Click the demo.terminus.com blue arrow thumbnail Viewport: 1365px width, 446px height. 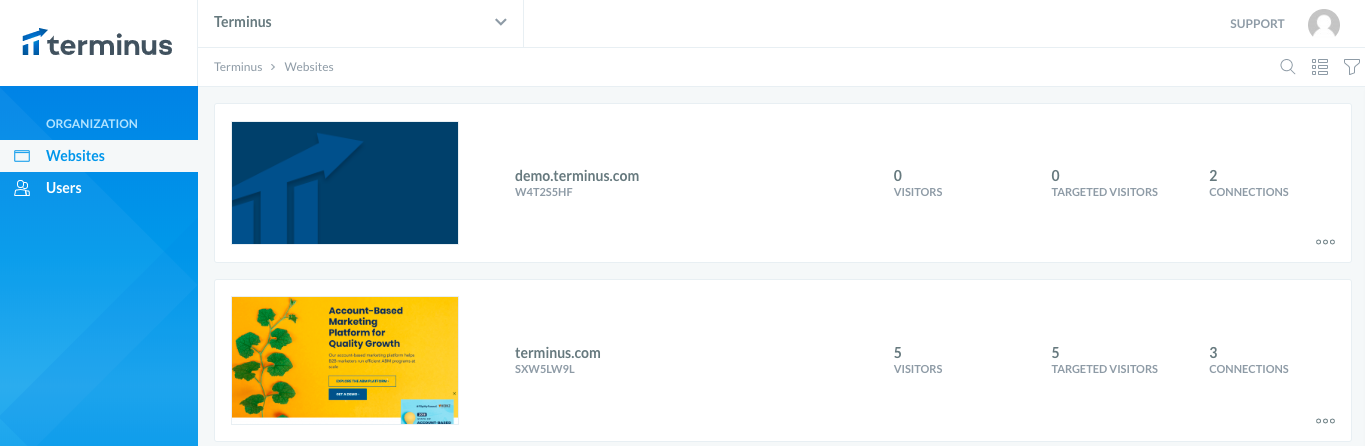tap(345, 183)
